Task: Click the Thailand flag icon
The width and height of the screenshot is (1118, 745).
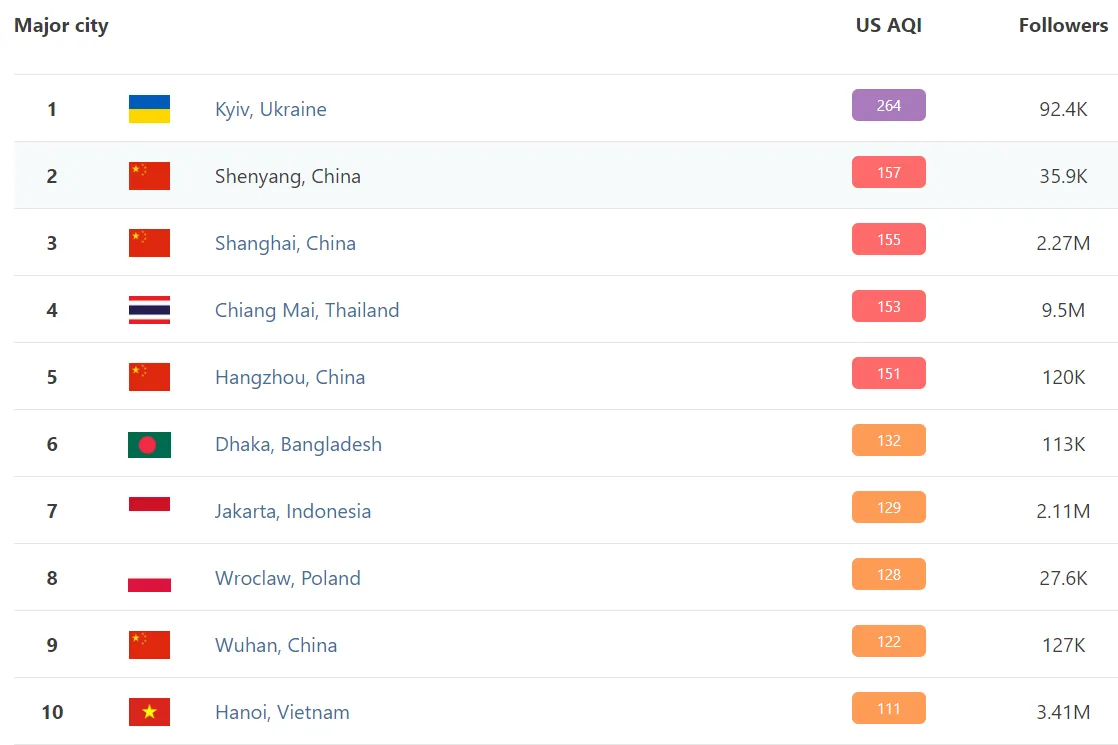Action: (x=149, y=310)
